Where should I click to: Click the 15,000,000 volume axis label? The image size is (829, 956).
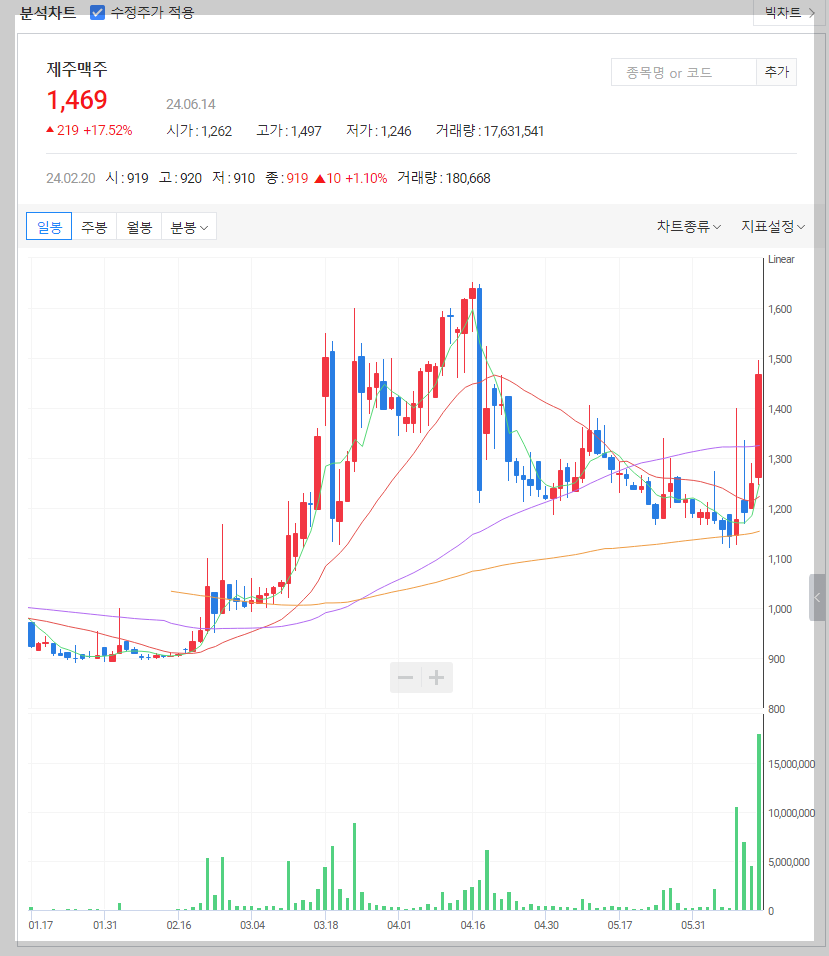[x=791, y=764]
